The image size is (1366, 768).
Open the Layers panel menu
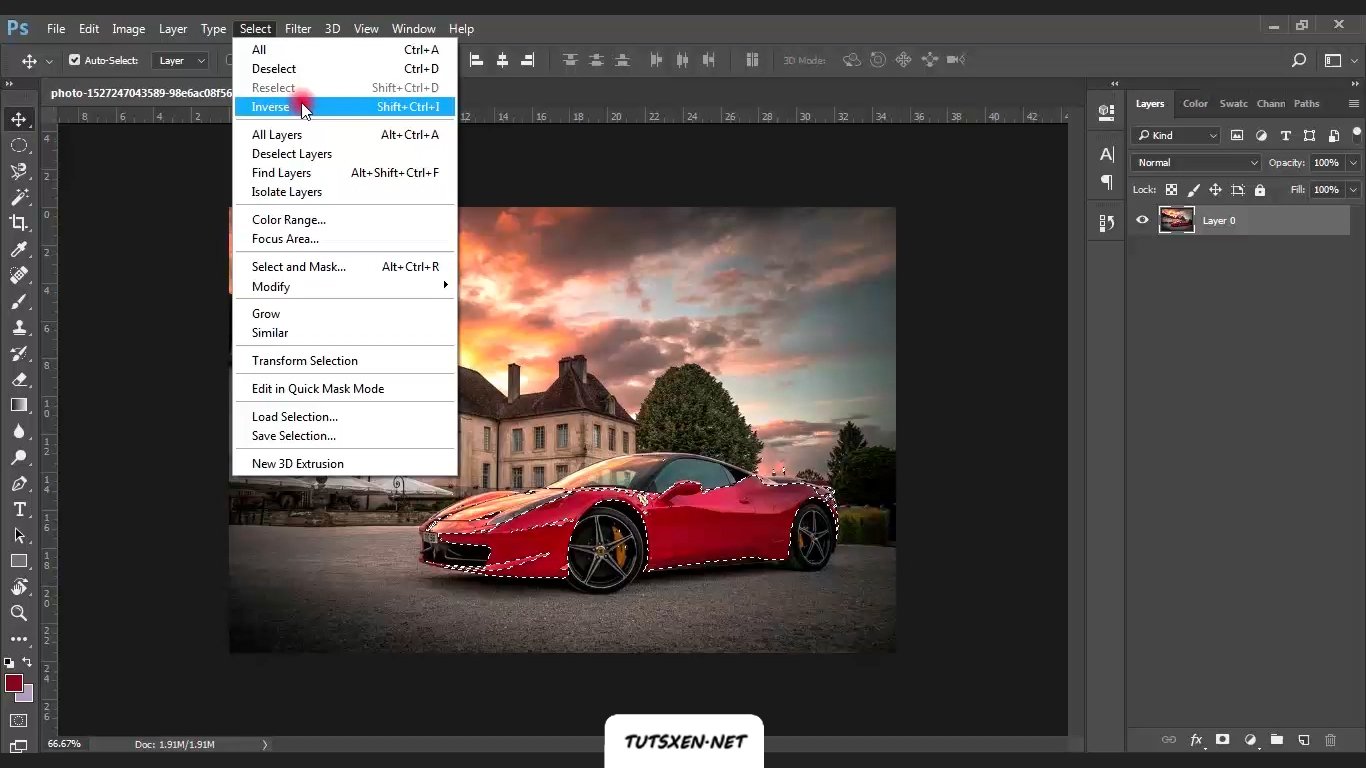coord(1354,104)
